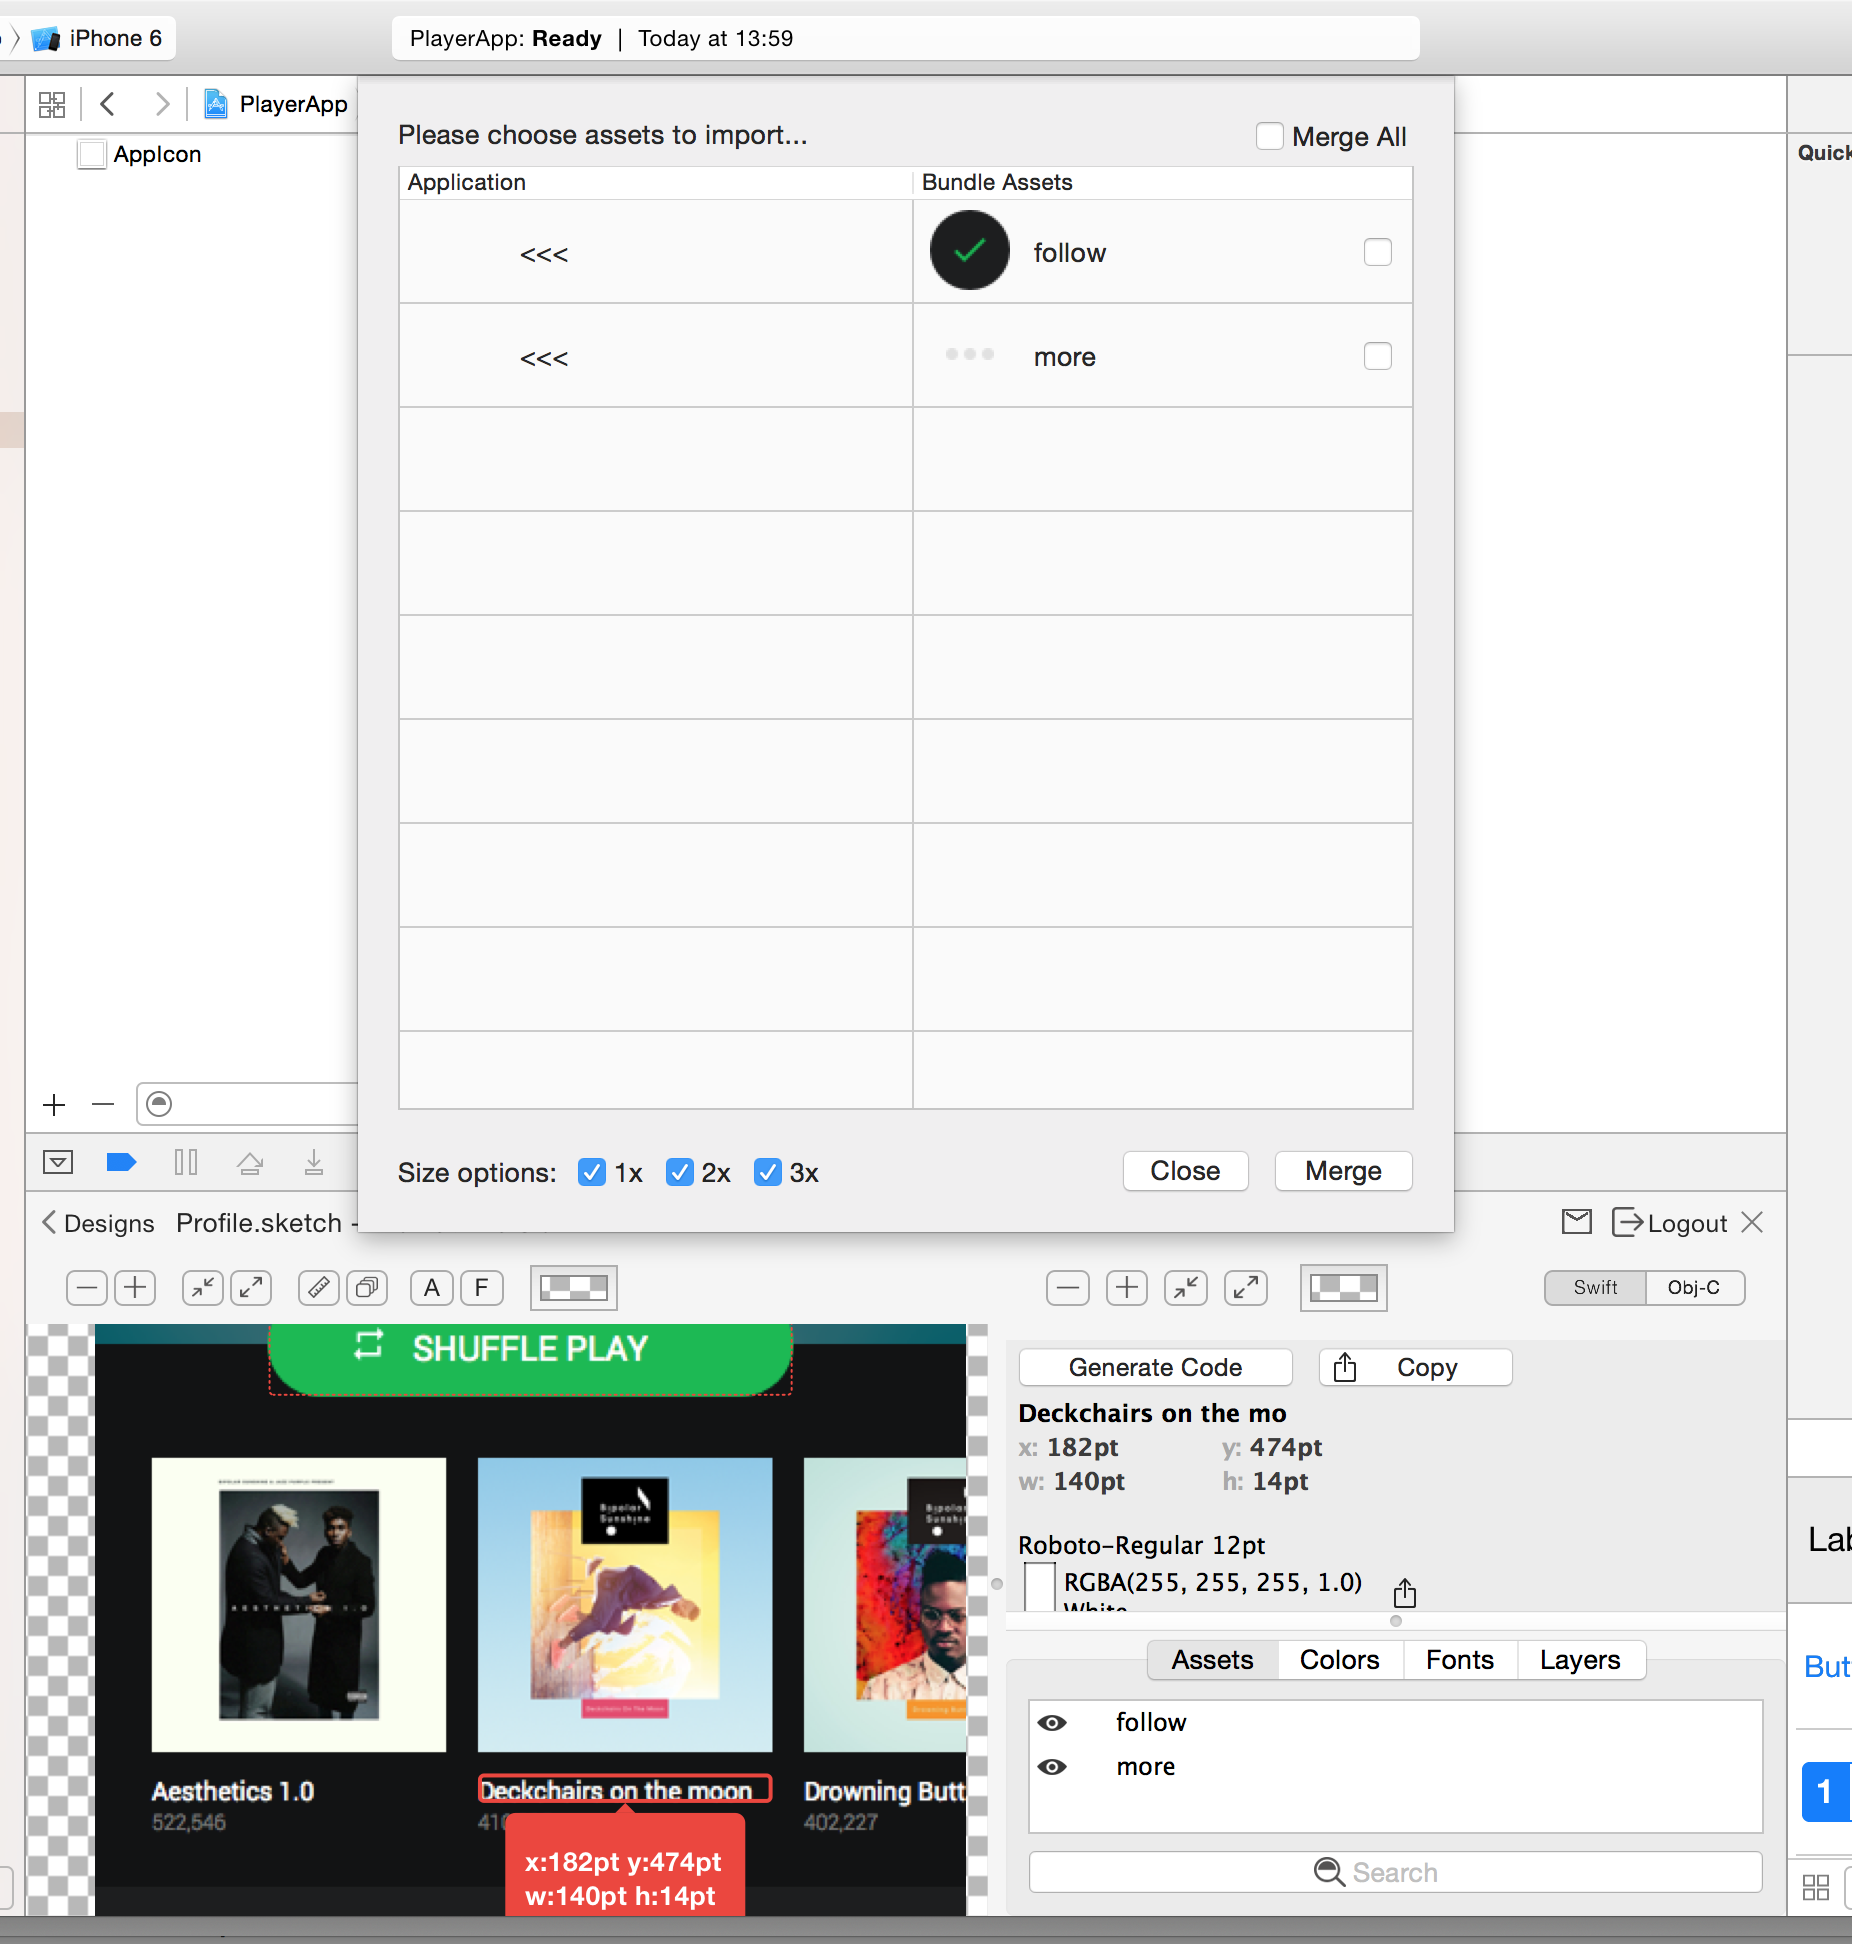The height and width of the screenshot is (1944, 1852).
Task: Hide the follow asset with eye icon
Action: (1052, 1722)
